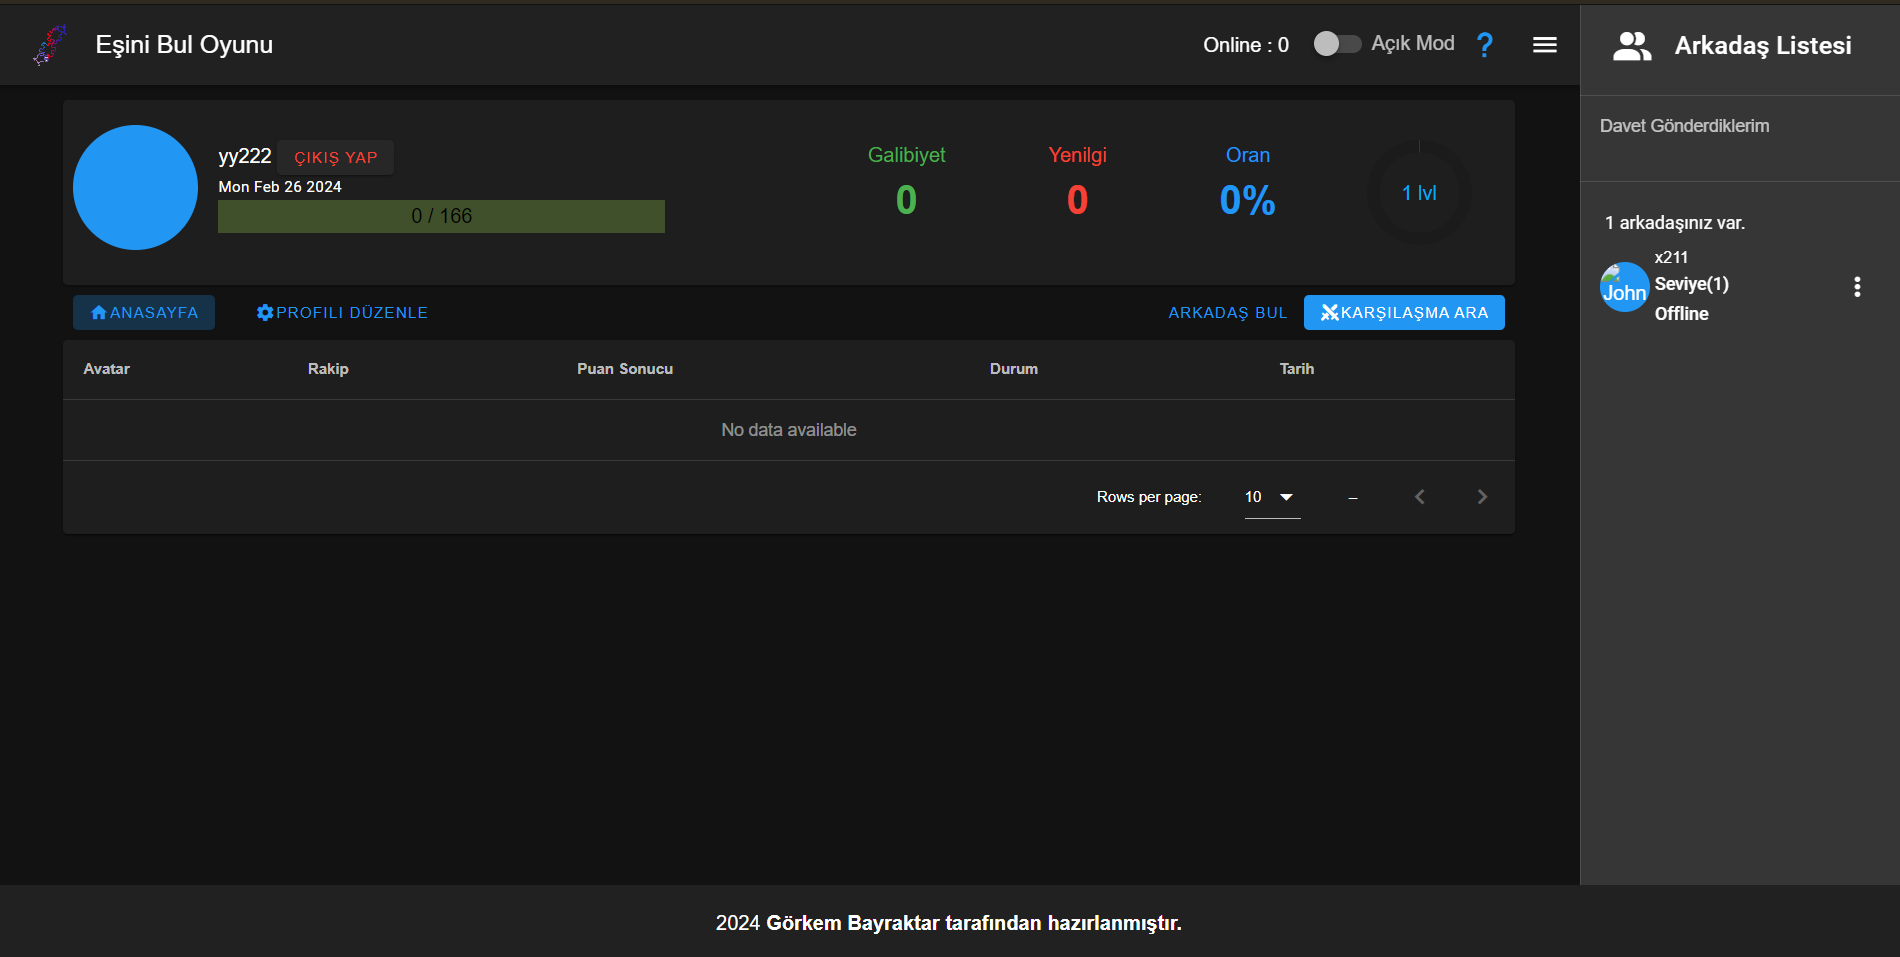Go to next table page

click(x=1482, y=497)
